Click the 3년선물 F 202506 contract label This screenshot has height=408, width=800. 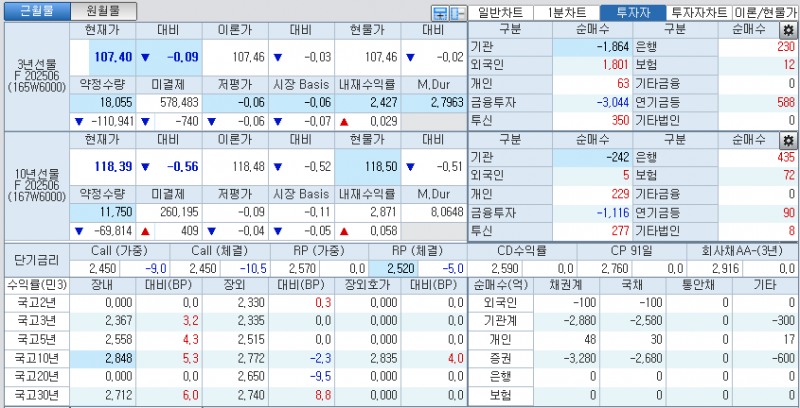(x=37, y=76)
